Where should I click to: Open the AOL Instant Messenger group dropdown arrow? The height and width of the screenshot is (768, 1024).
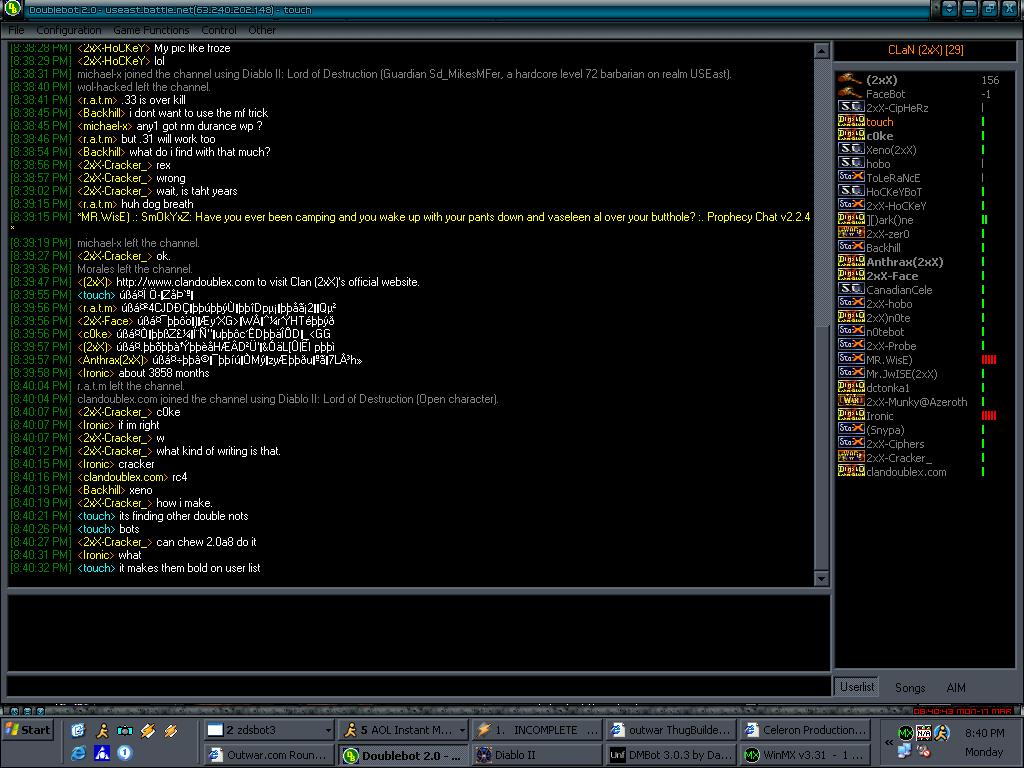pyautogui.click(x=462, y=730)
